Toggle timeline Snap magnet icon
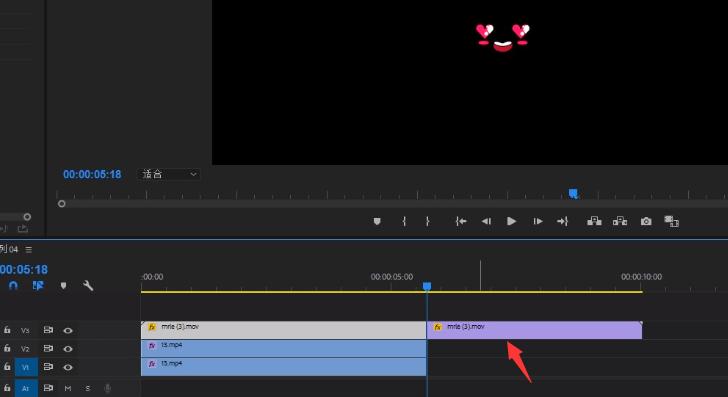 (13, 285)
